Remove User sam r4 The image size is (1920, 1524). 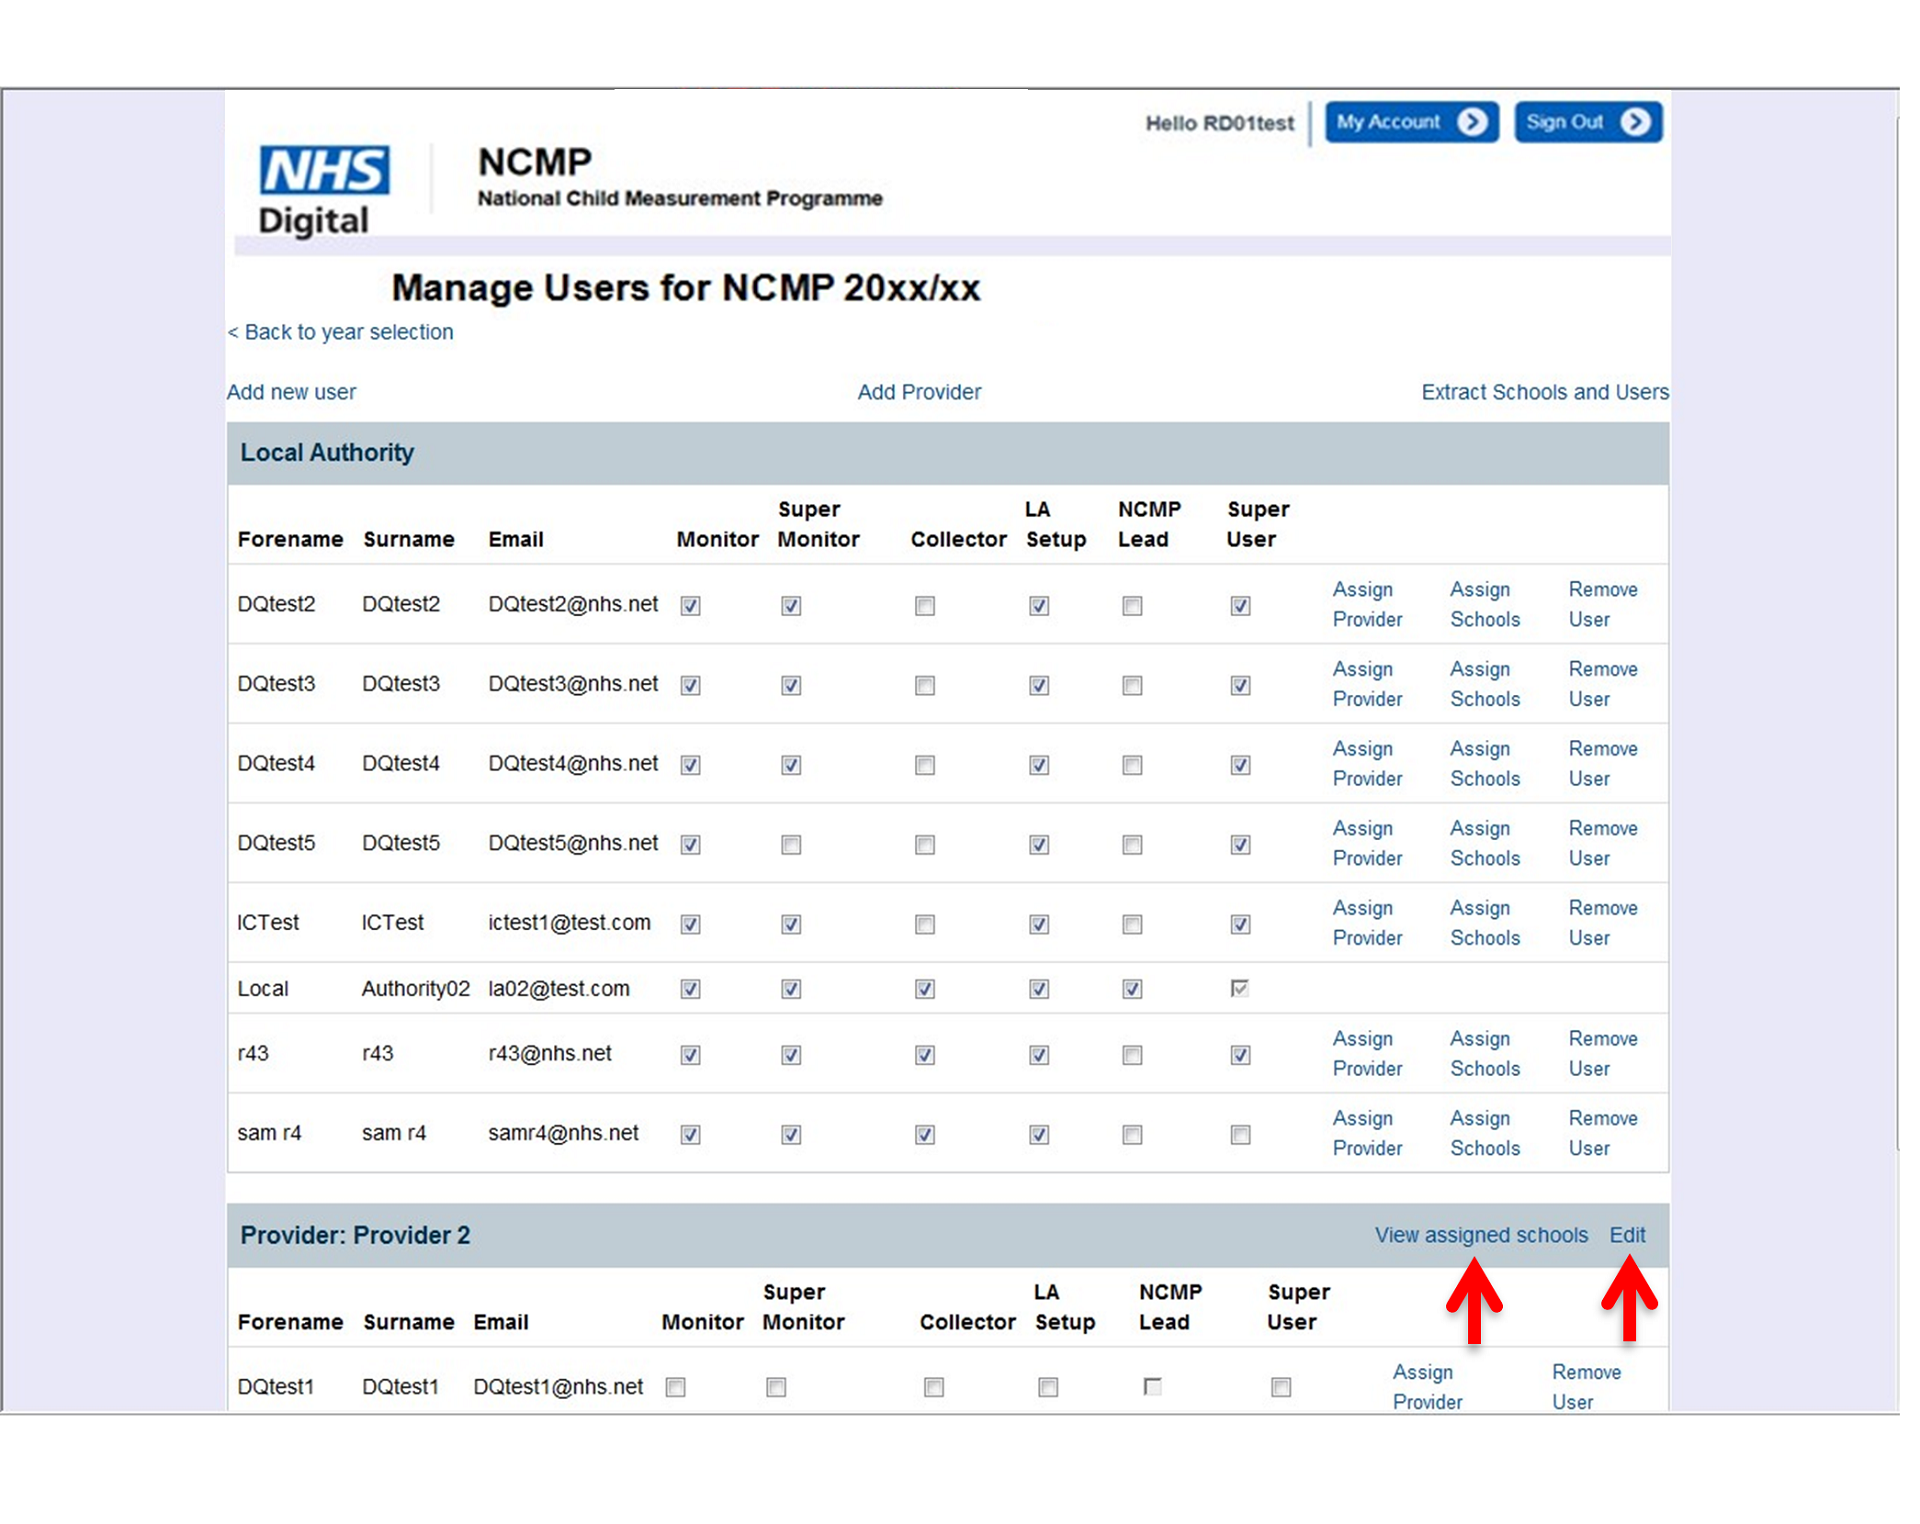[1603, 1134]
